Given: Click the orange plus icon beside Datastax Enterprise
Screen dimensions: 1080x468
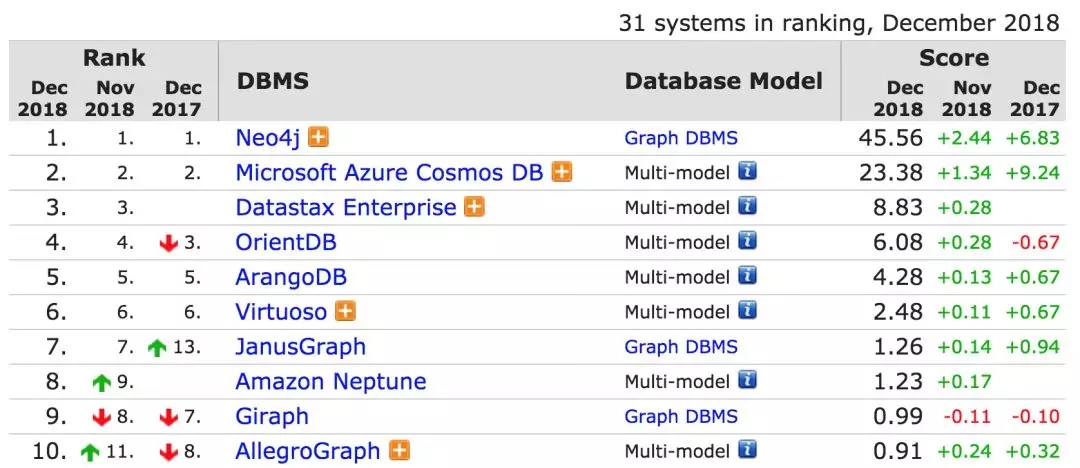Looking at the screenshot, I should pos(474,207).
